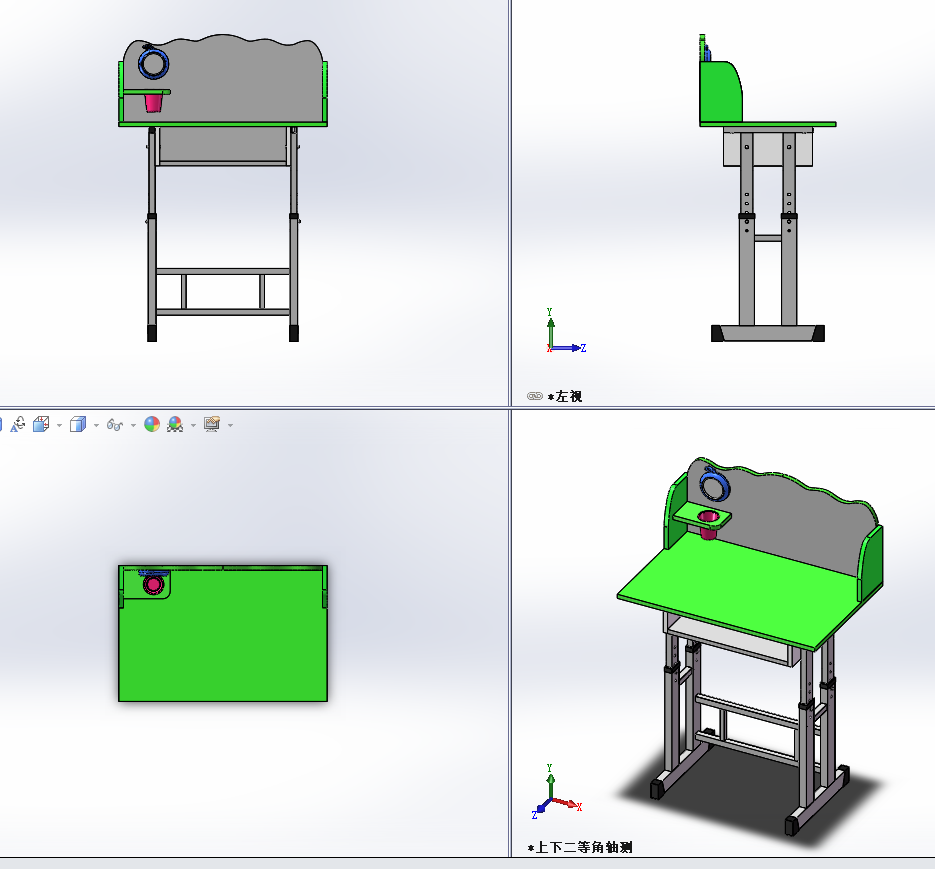
Task: Expand the Display Style dropdown arrow
Action: click(x=96, y=425)
